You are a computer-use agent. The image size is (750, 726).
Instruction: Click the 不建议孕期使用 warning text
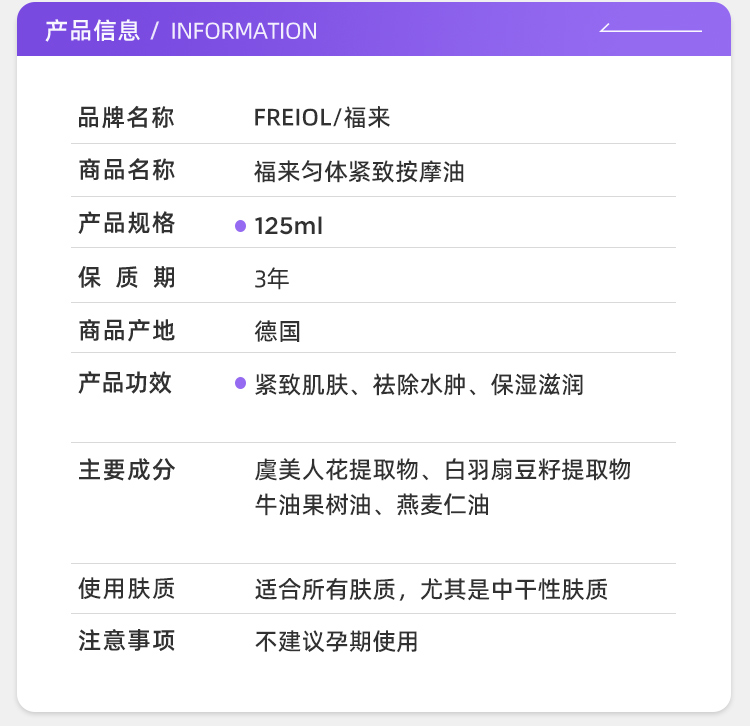pos(336,641)
